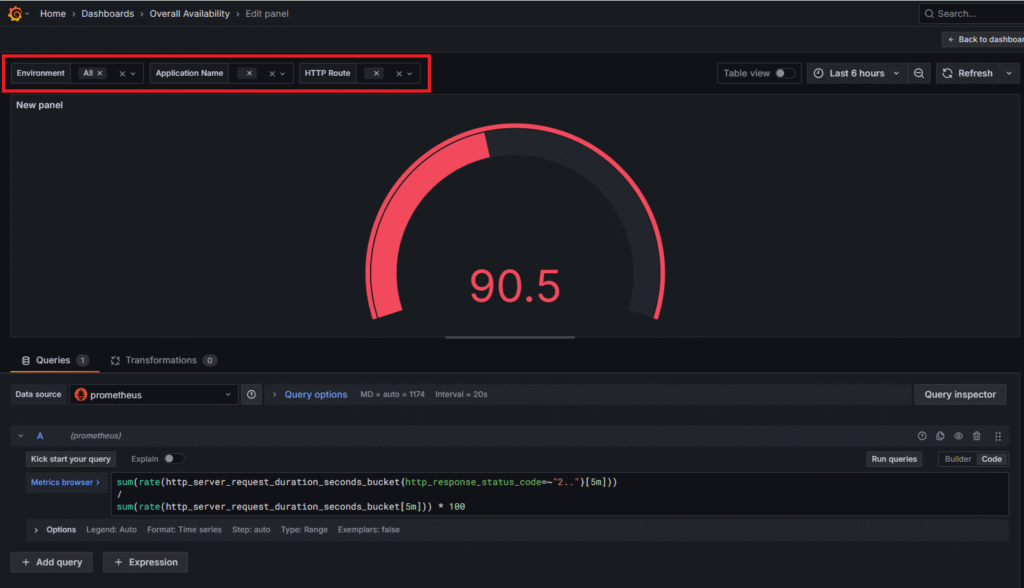The height and width of the screenshot is (588, 1024).
Task: Click the New panel title
Action: pyautogui.click(x=40, y=105)
